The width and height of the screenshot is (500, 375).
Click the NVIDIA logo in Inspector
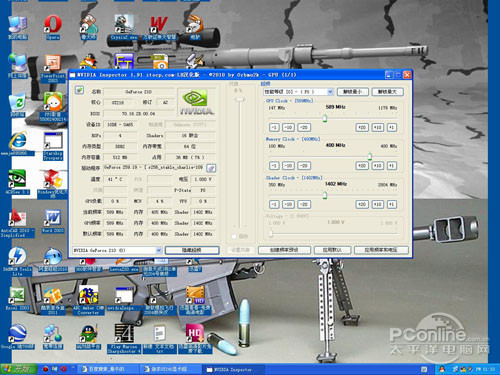(197, 102)
